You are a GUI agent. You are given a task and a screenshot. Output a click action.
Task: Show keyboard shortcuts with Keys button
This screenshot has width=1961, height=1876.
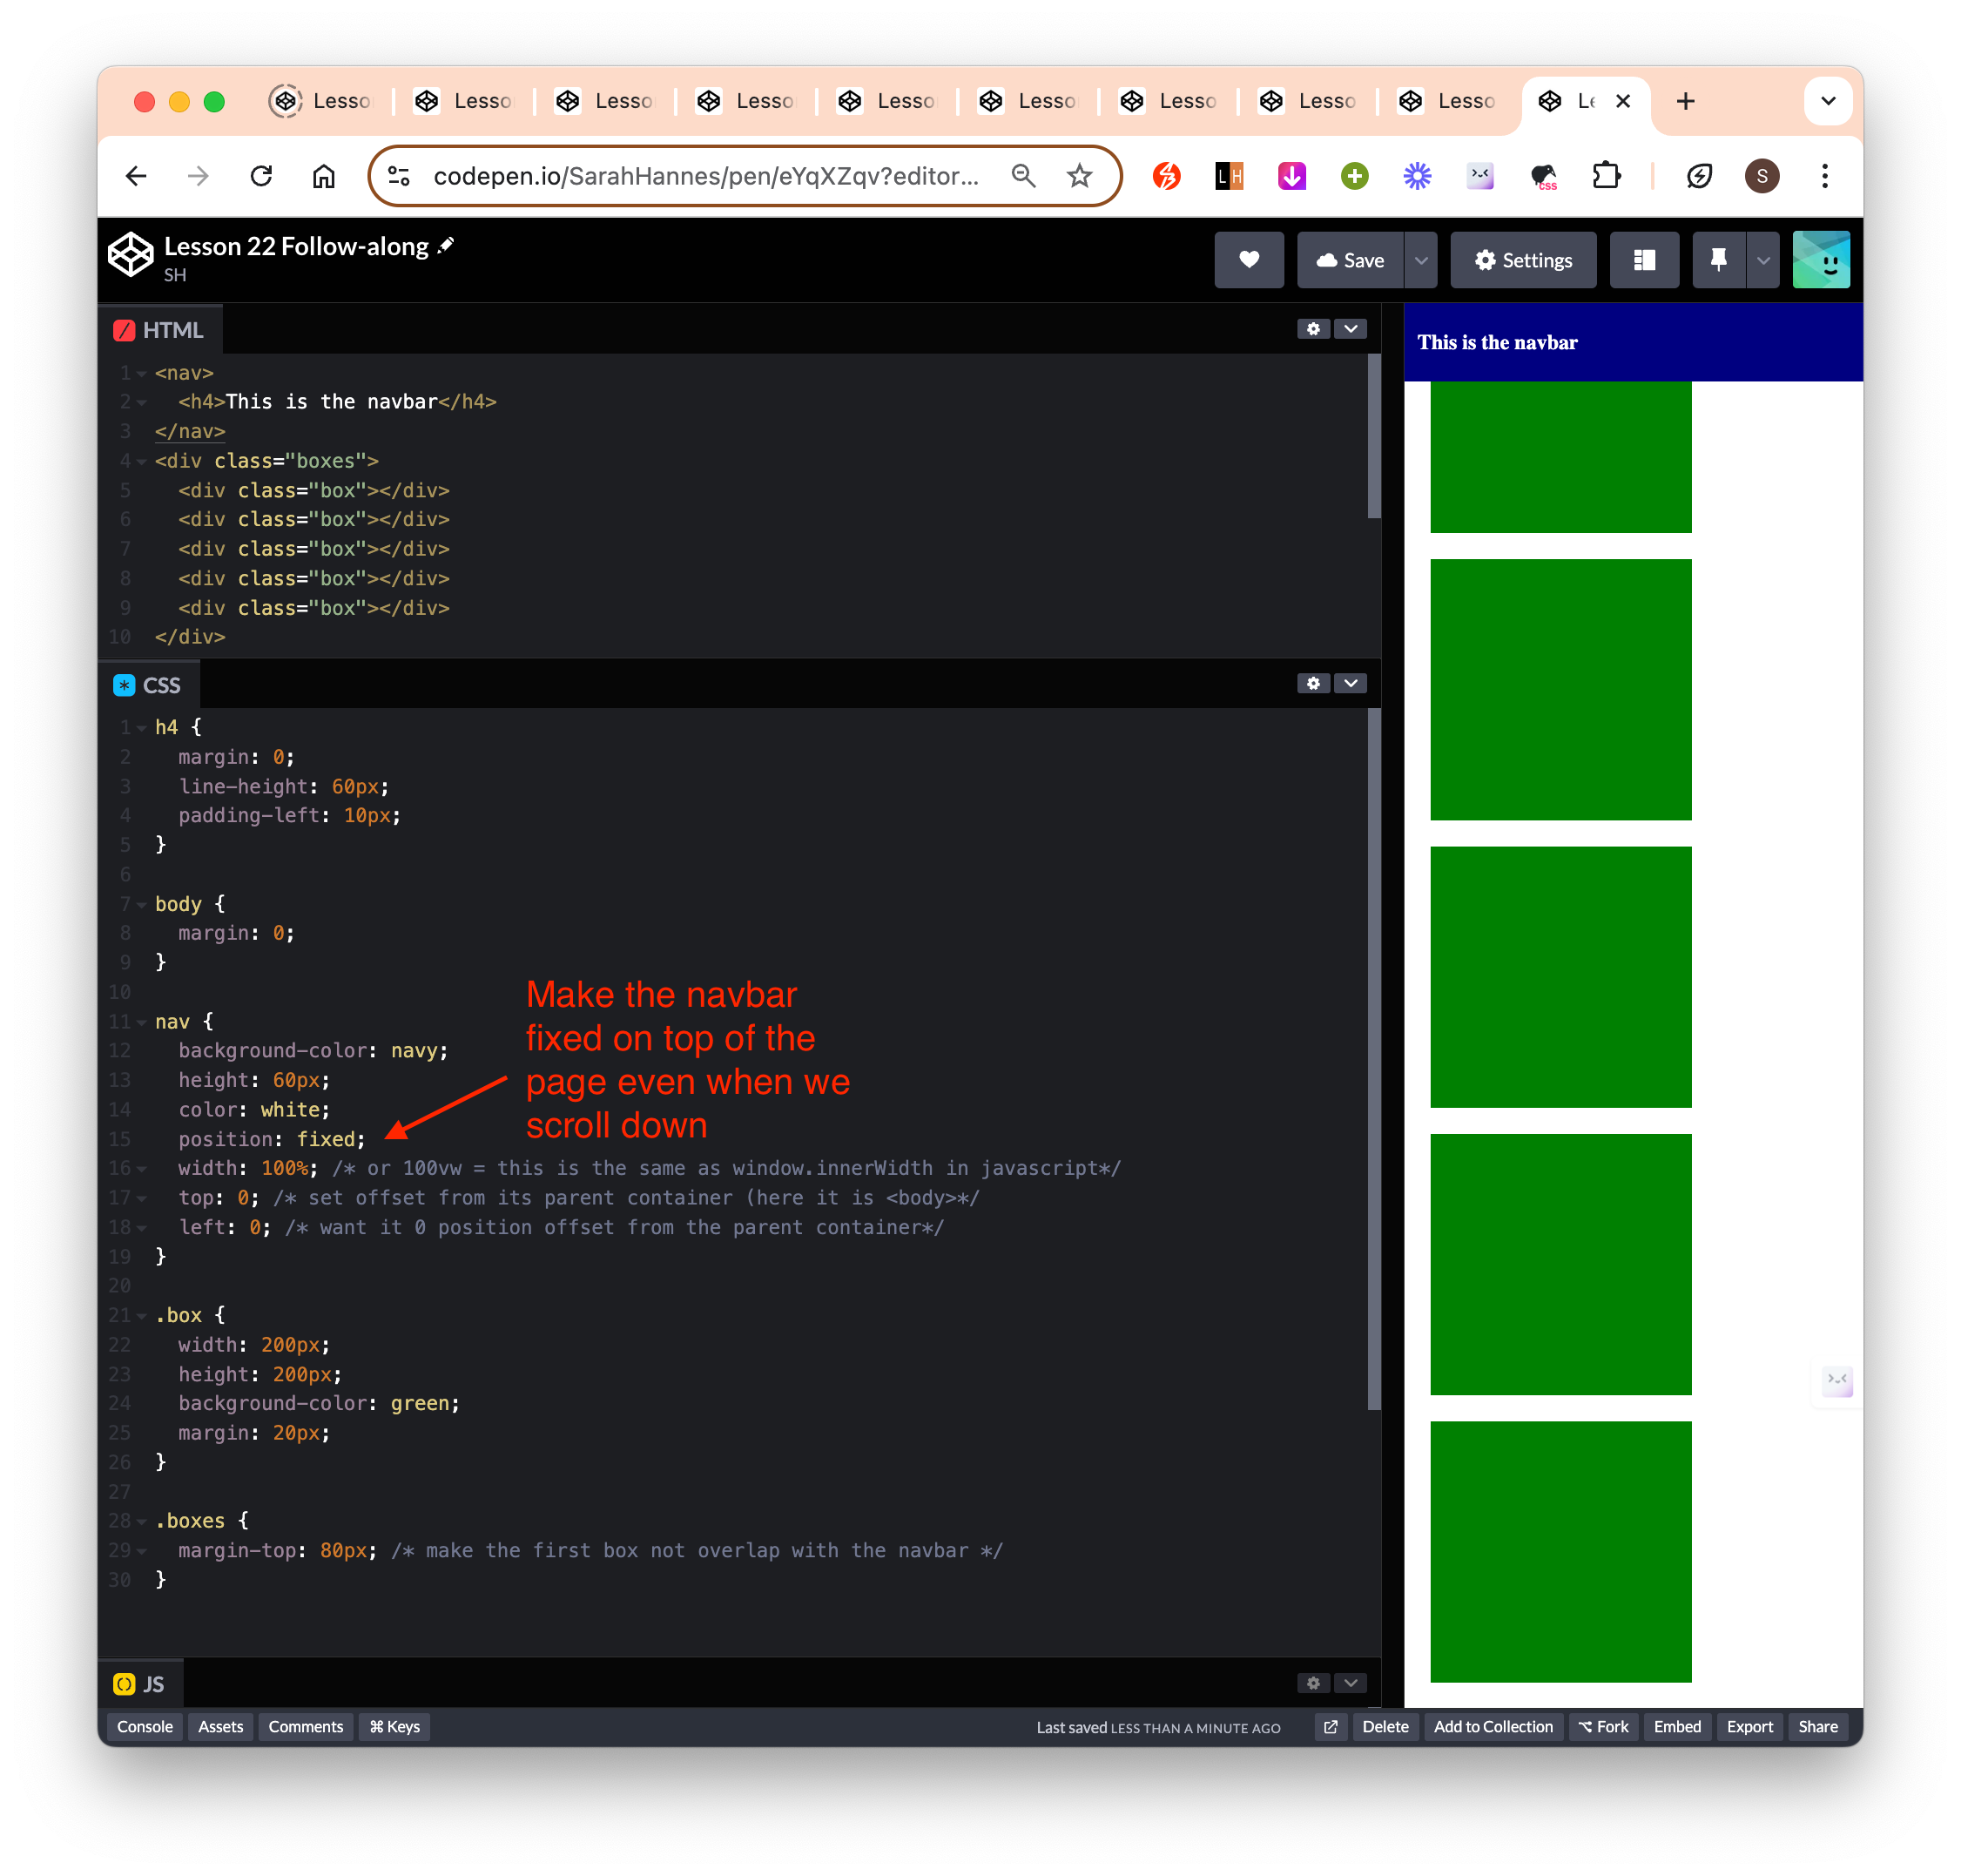click(394, 1727)
